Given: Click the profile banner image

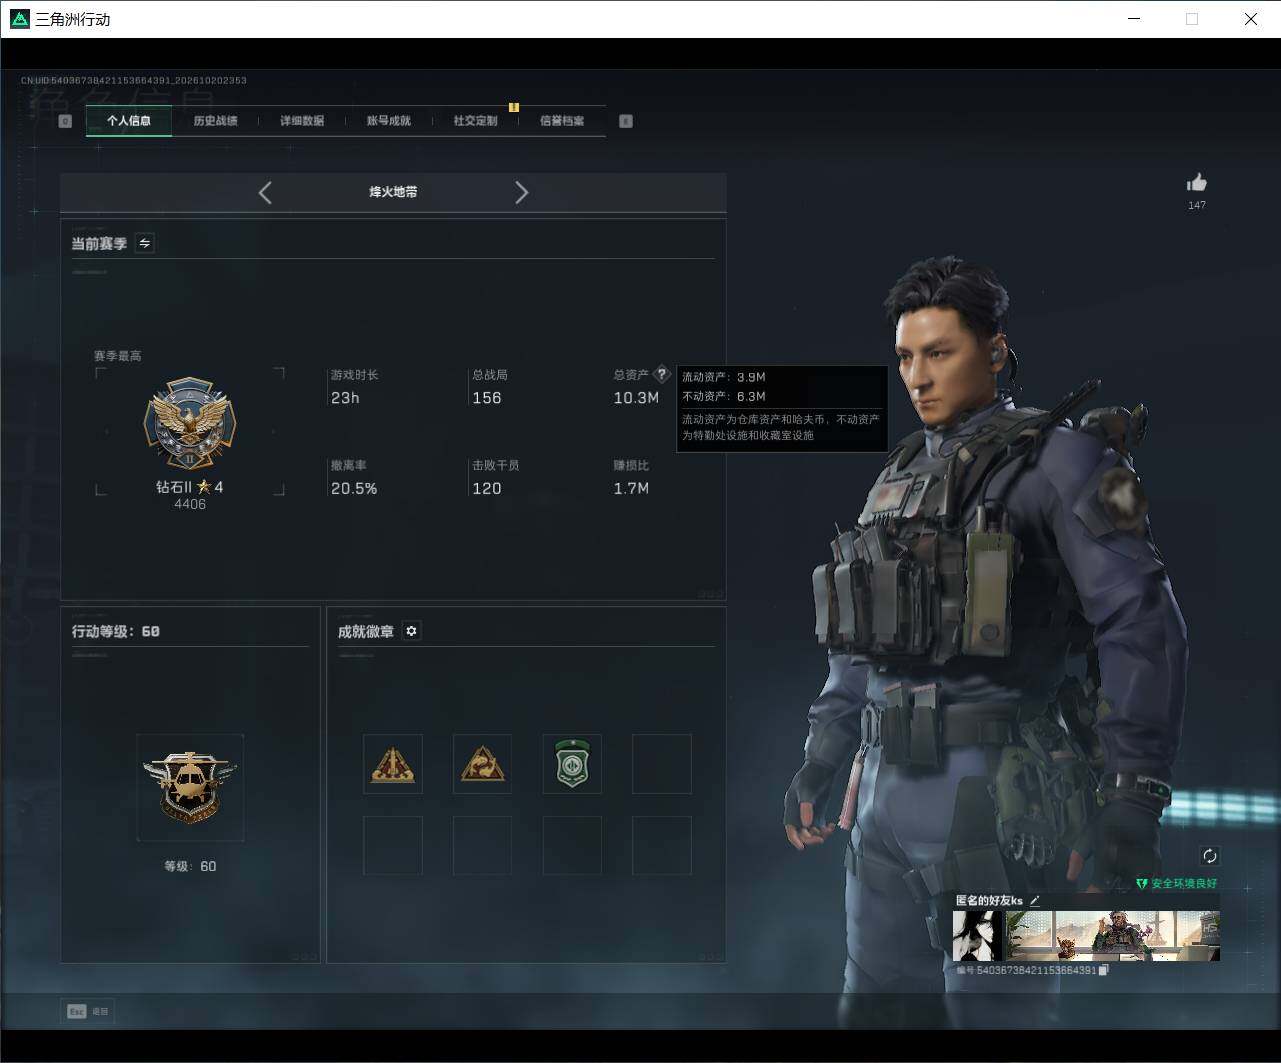Looking at the screenshot, I should pos(1112,935).
